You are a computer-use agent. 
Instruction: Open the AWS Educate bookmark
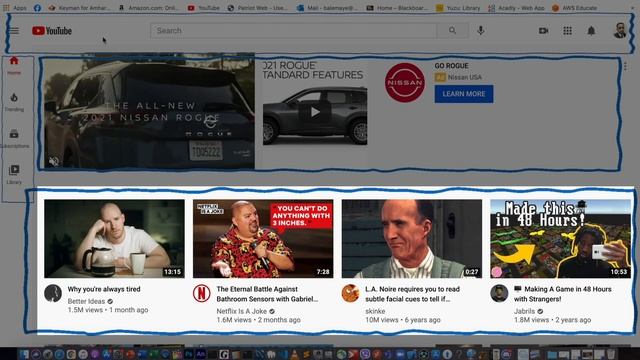click(x=574, y=8)
